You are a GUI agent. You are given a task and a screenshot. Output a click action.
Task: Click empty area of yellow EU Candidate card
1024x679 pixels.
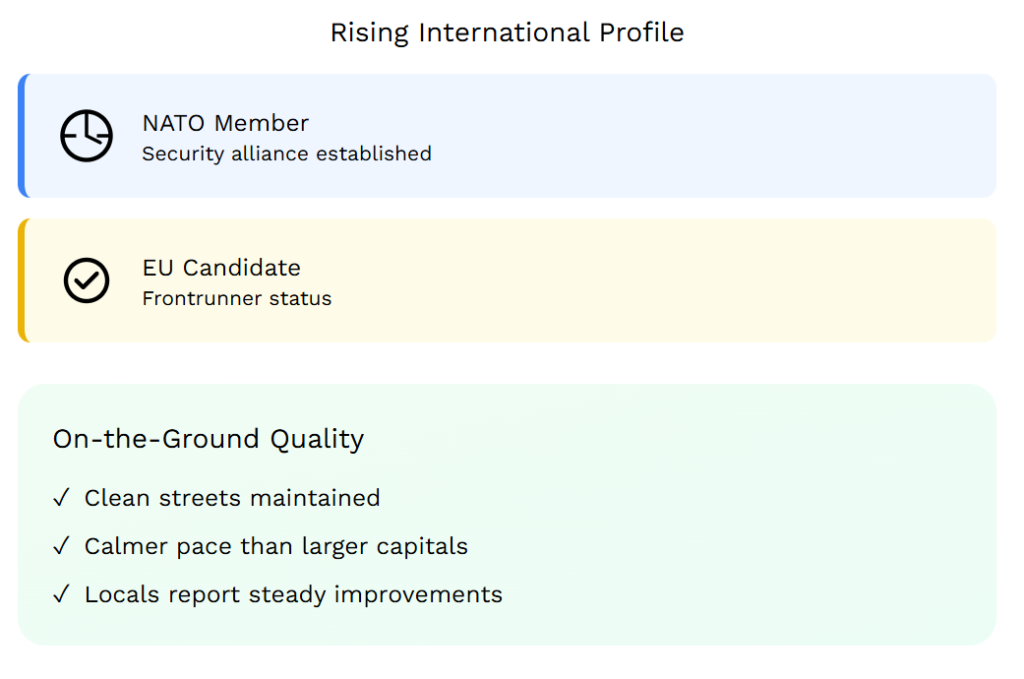(700, 281)
